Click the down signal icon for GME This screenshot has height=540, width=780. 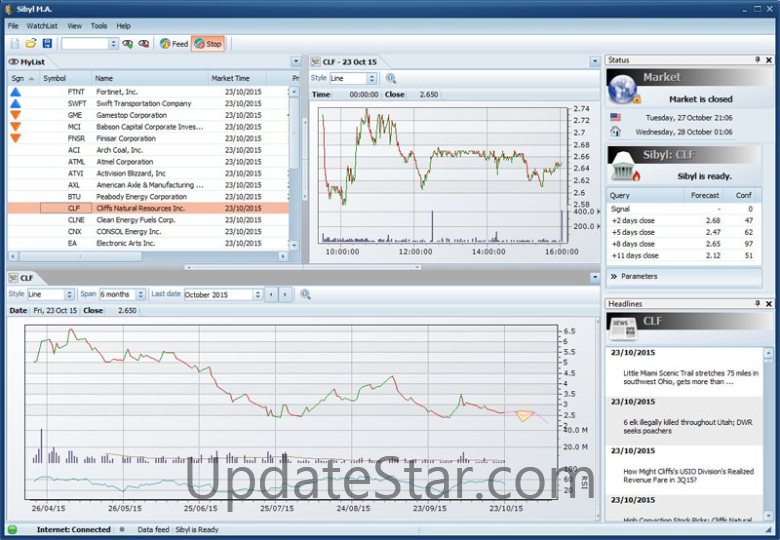[15, 115]
